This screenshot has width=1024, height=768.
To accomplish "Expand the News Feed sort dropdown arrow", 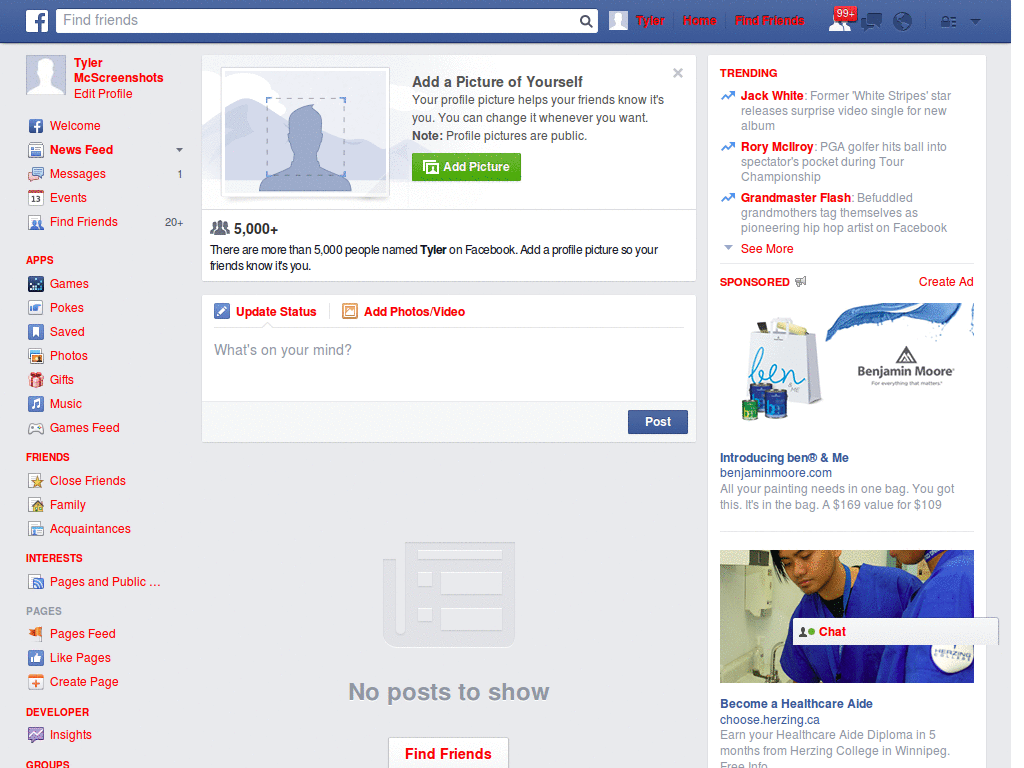I will (x=179, y=150).
